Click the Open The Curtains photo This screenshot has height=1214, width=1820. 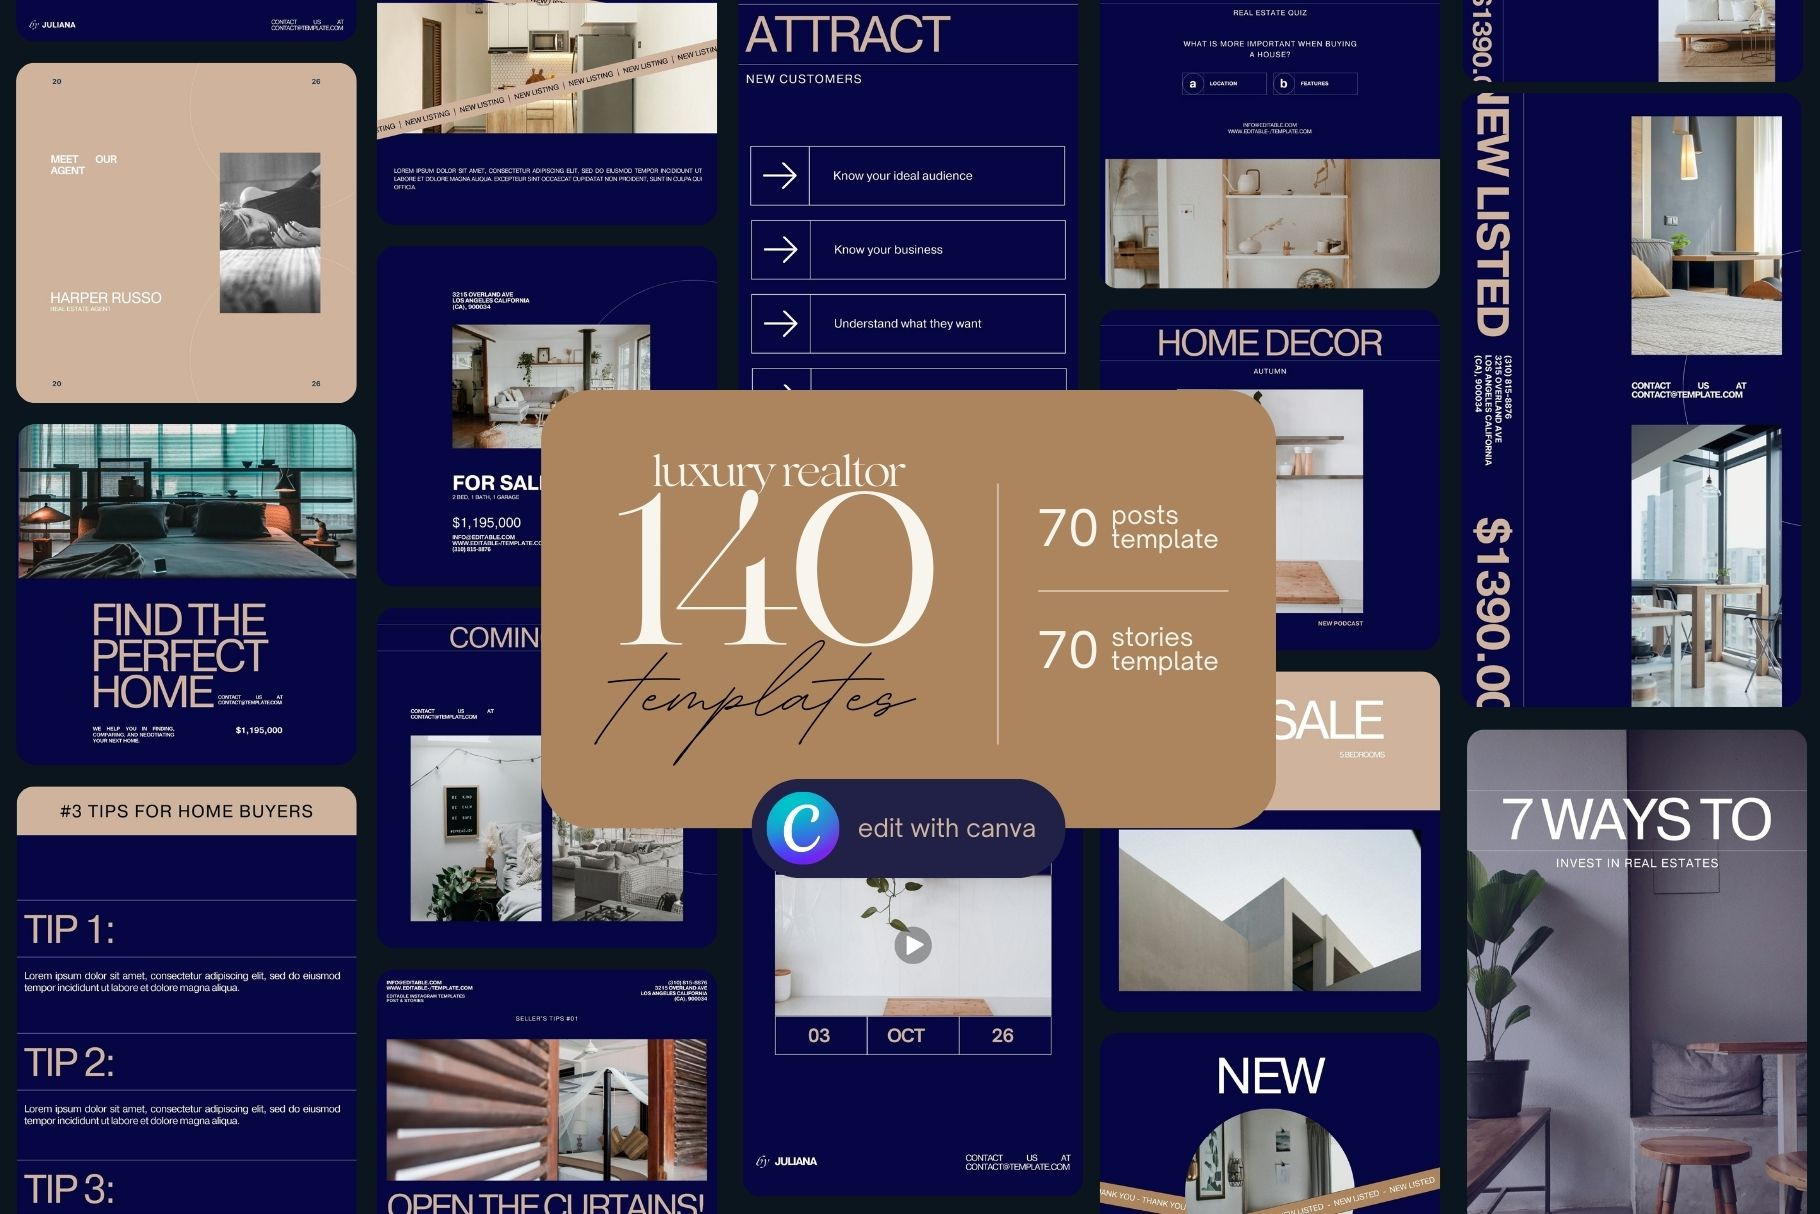(x=546, y=1109)
